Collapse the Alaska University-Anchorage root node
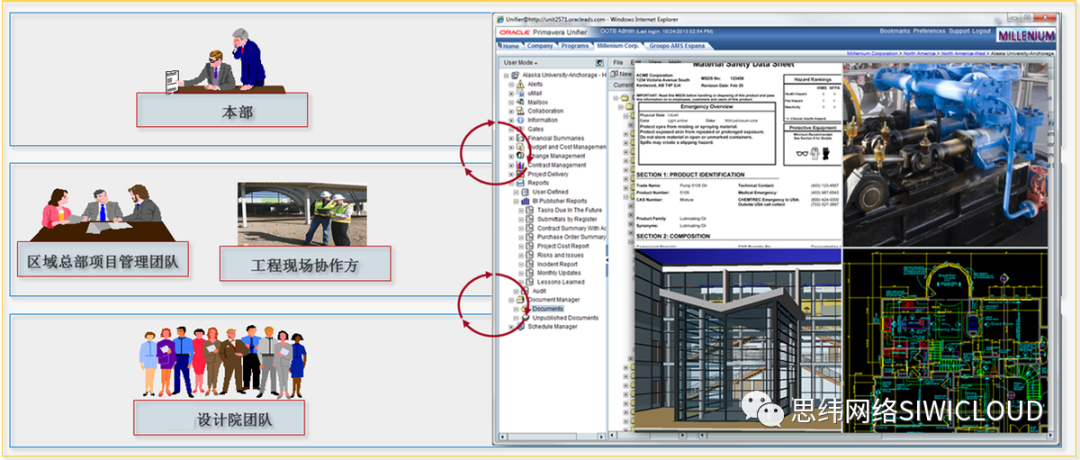The image size is (1080, 460). click(x=506, y=75)
